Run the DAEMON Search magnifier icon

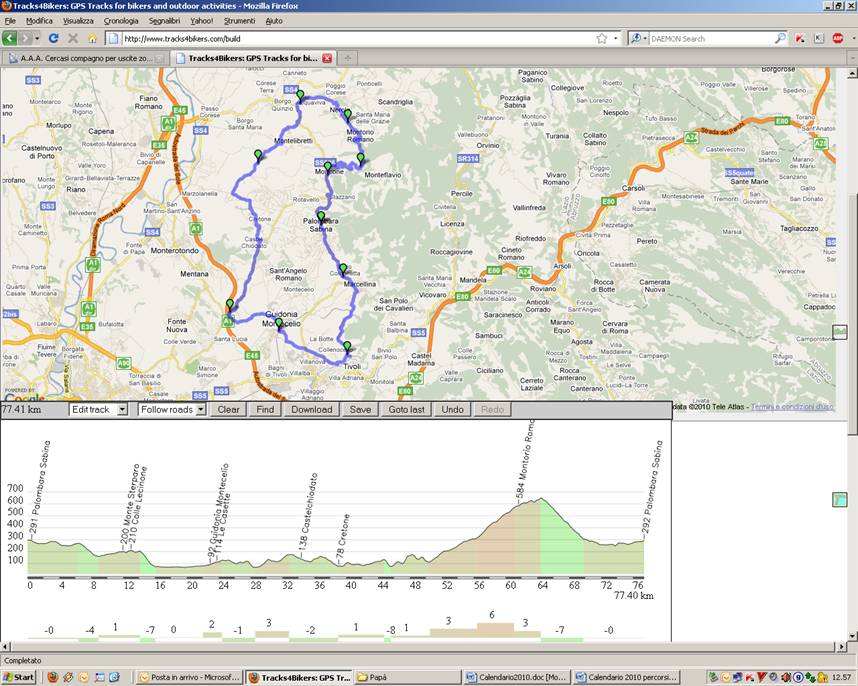point(780,38)
